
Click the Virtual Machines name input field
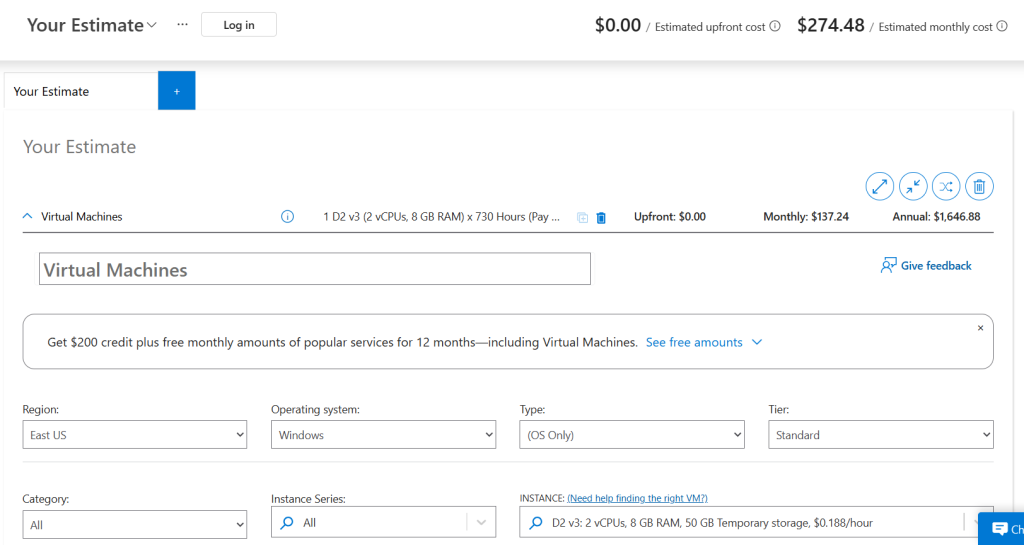point(315,269)
